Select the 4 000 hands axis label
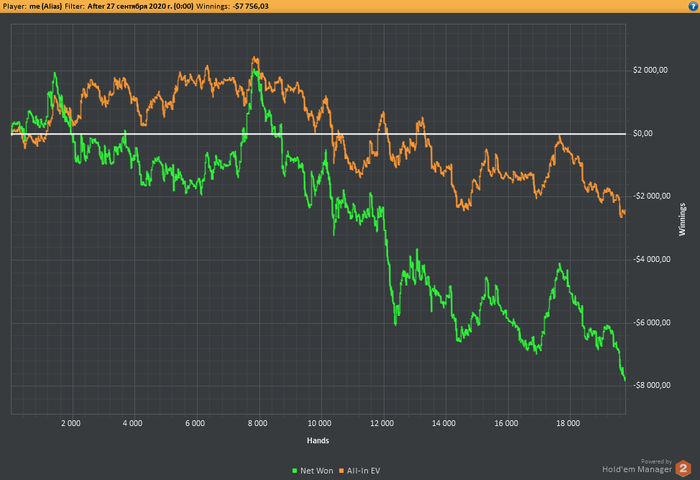700x480 pixels. 133,423
